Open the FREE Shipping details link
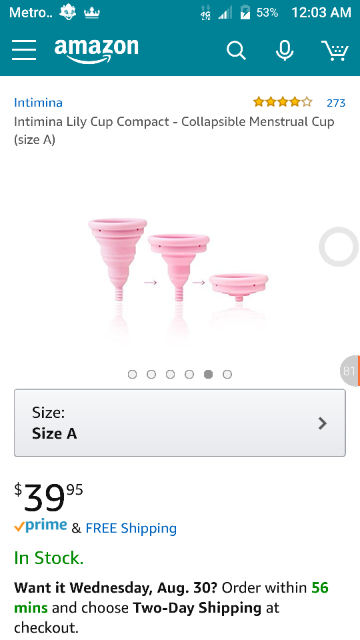Image resolution: width=360 pixels, height=640 pixels. [131, 528]
